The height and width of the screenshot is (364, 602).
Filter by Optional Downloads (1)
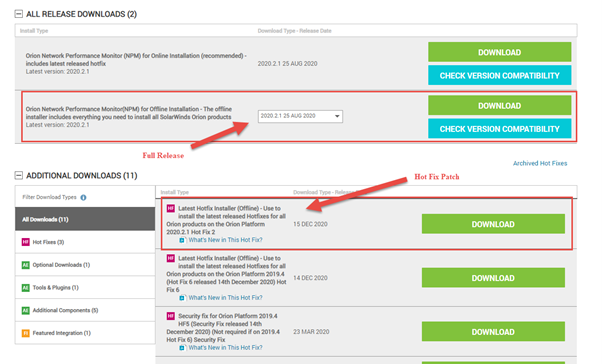coord(85,265)
